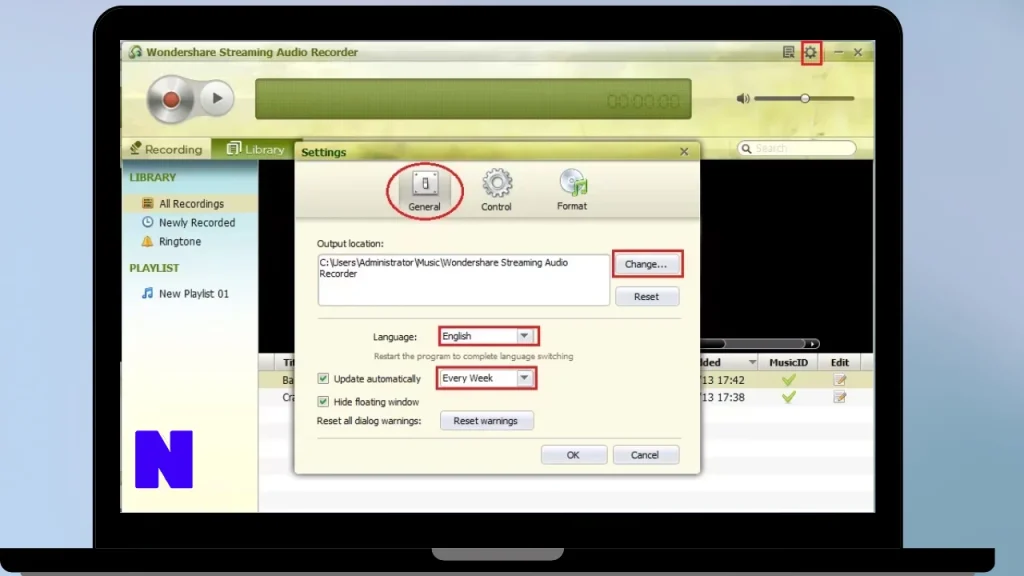The image size is (1024, 576).
Task: Click the search magnifier icon
Action: coord(746,149)
